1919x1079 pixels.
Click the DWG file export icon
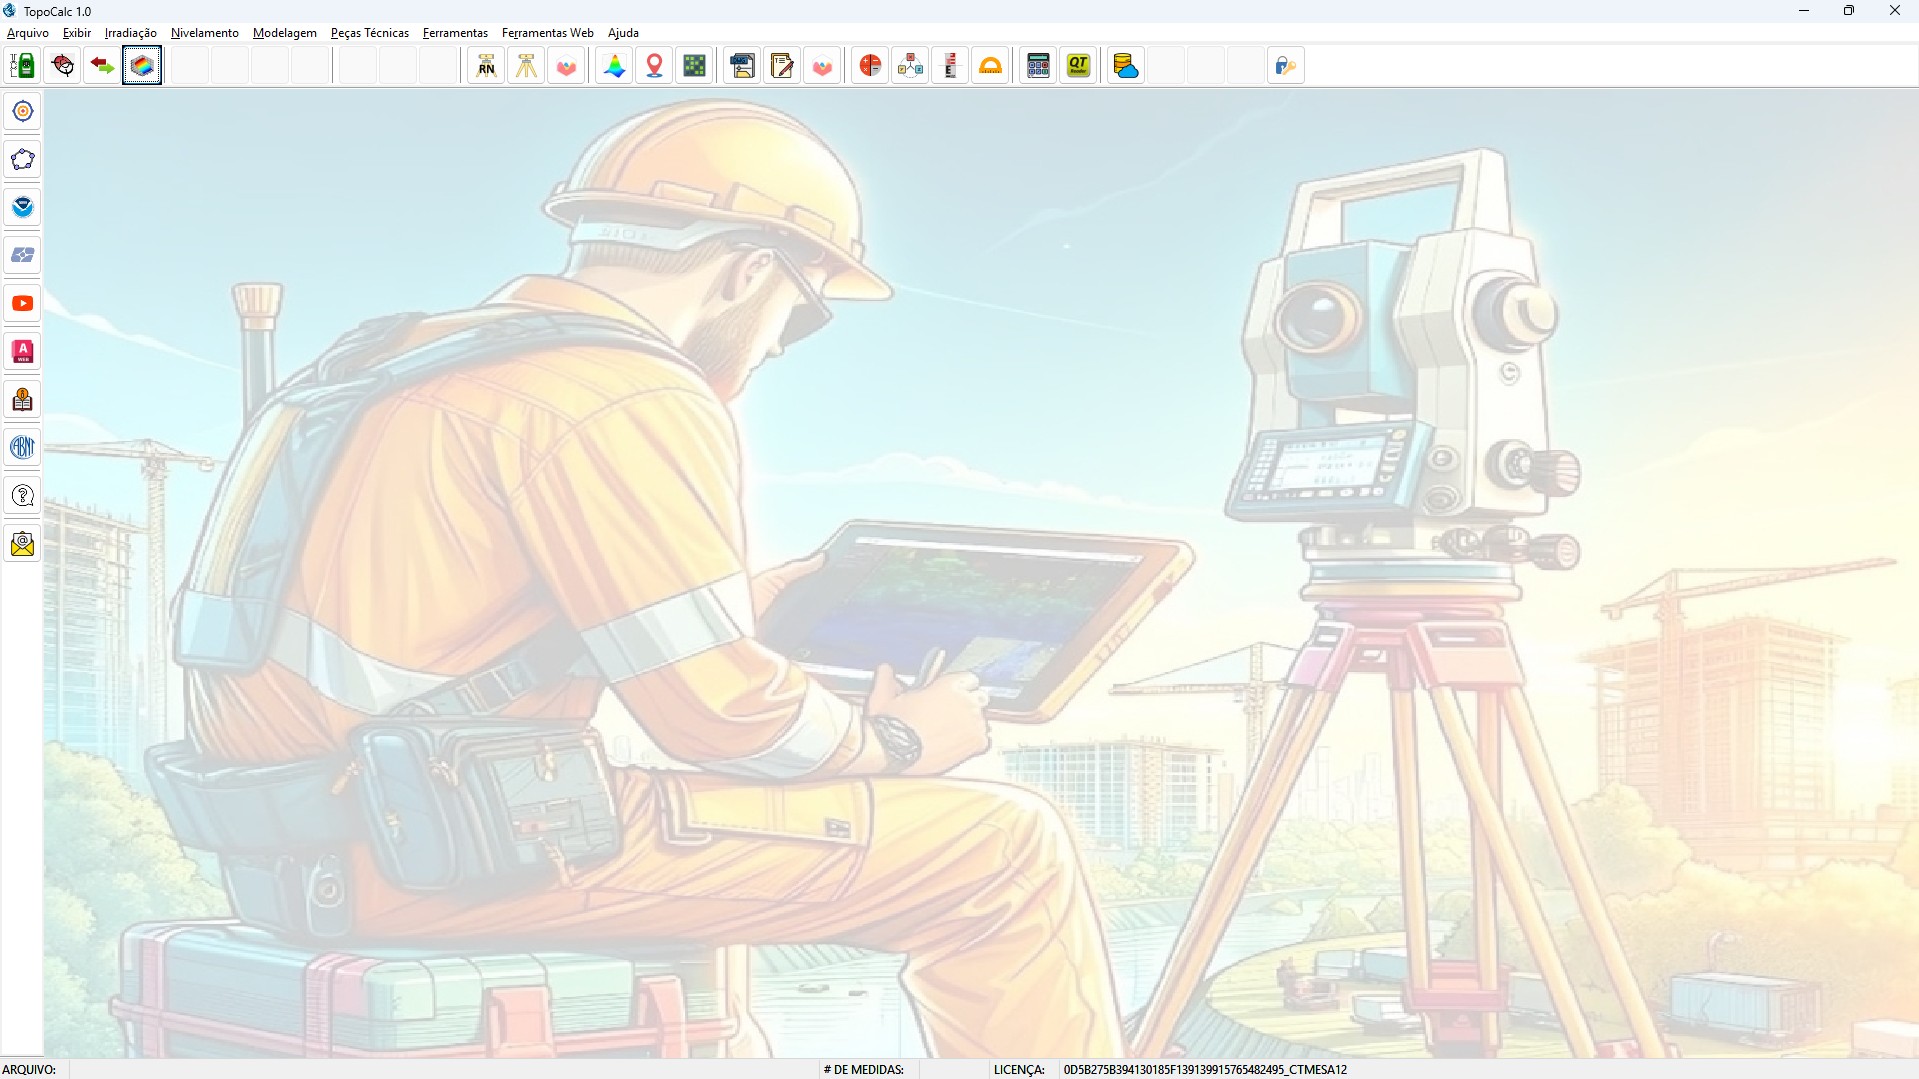coord(743,66)
